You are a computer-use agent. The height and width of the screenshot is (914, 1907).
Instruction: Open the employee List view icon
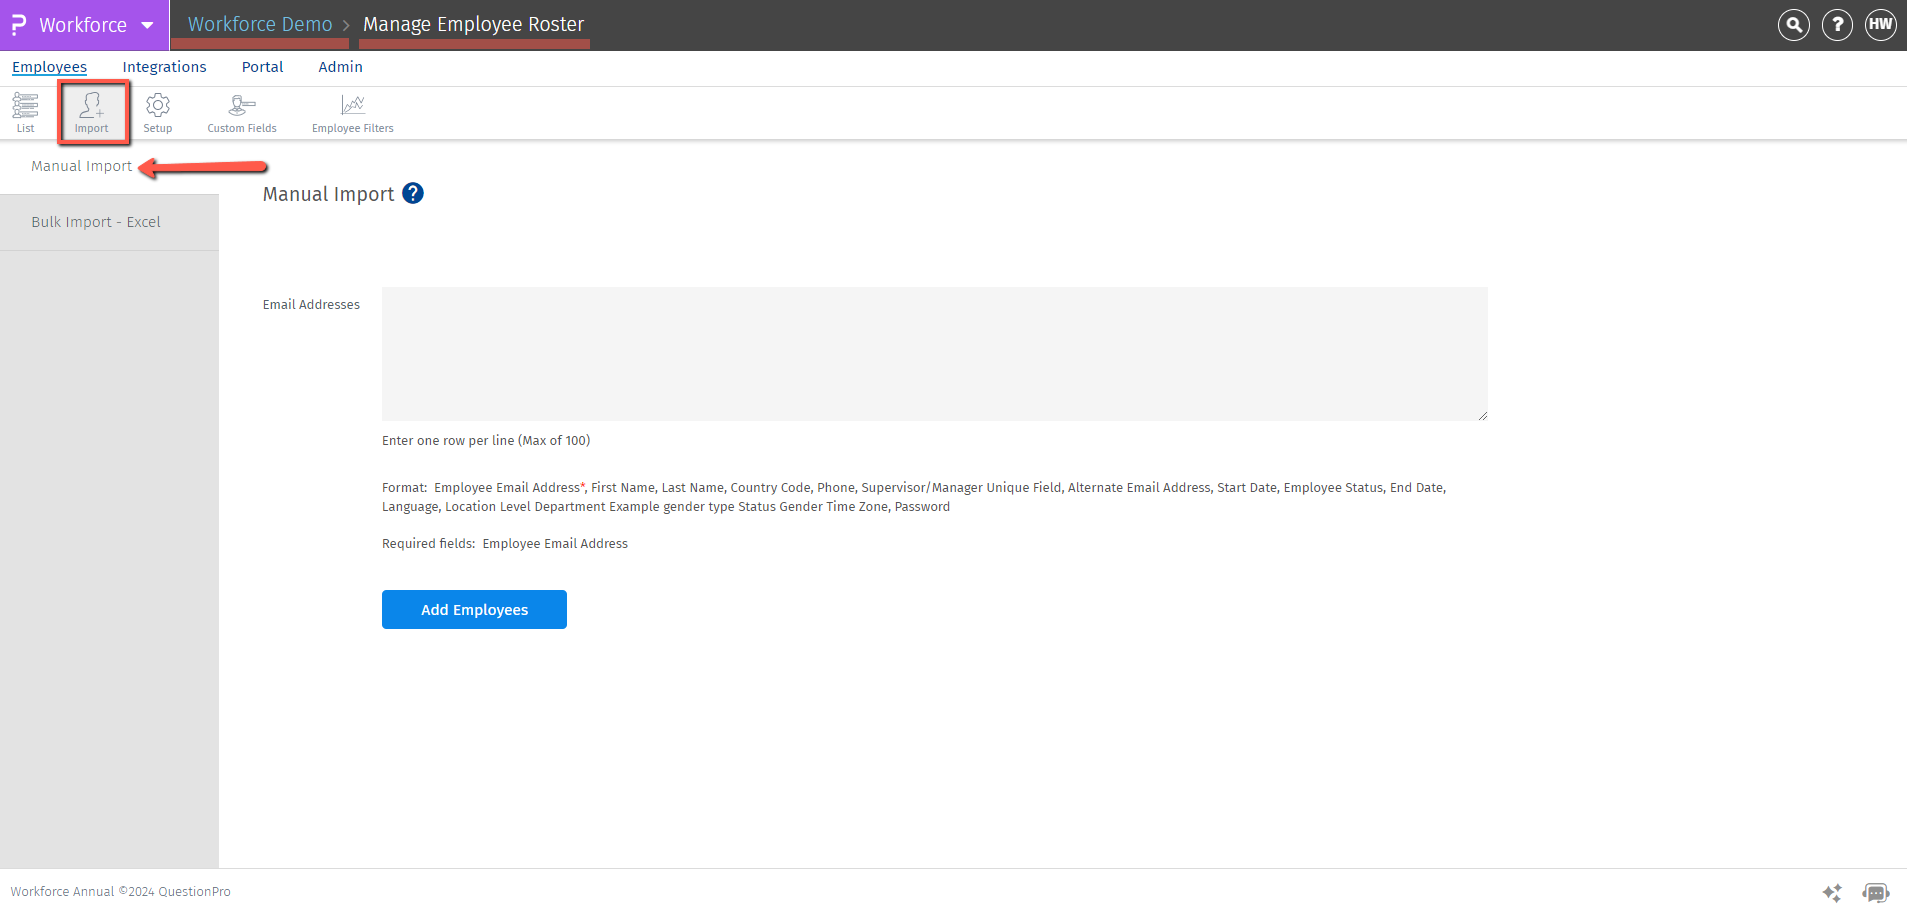(25, 112)
